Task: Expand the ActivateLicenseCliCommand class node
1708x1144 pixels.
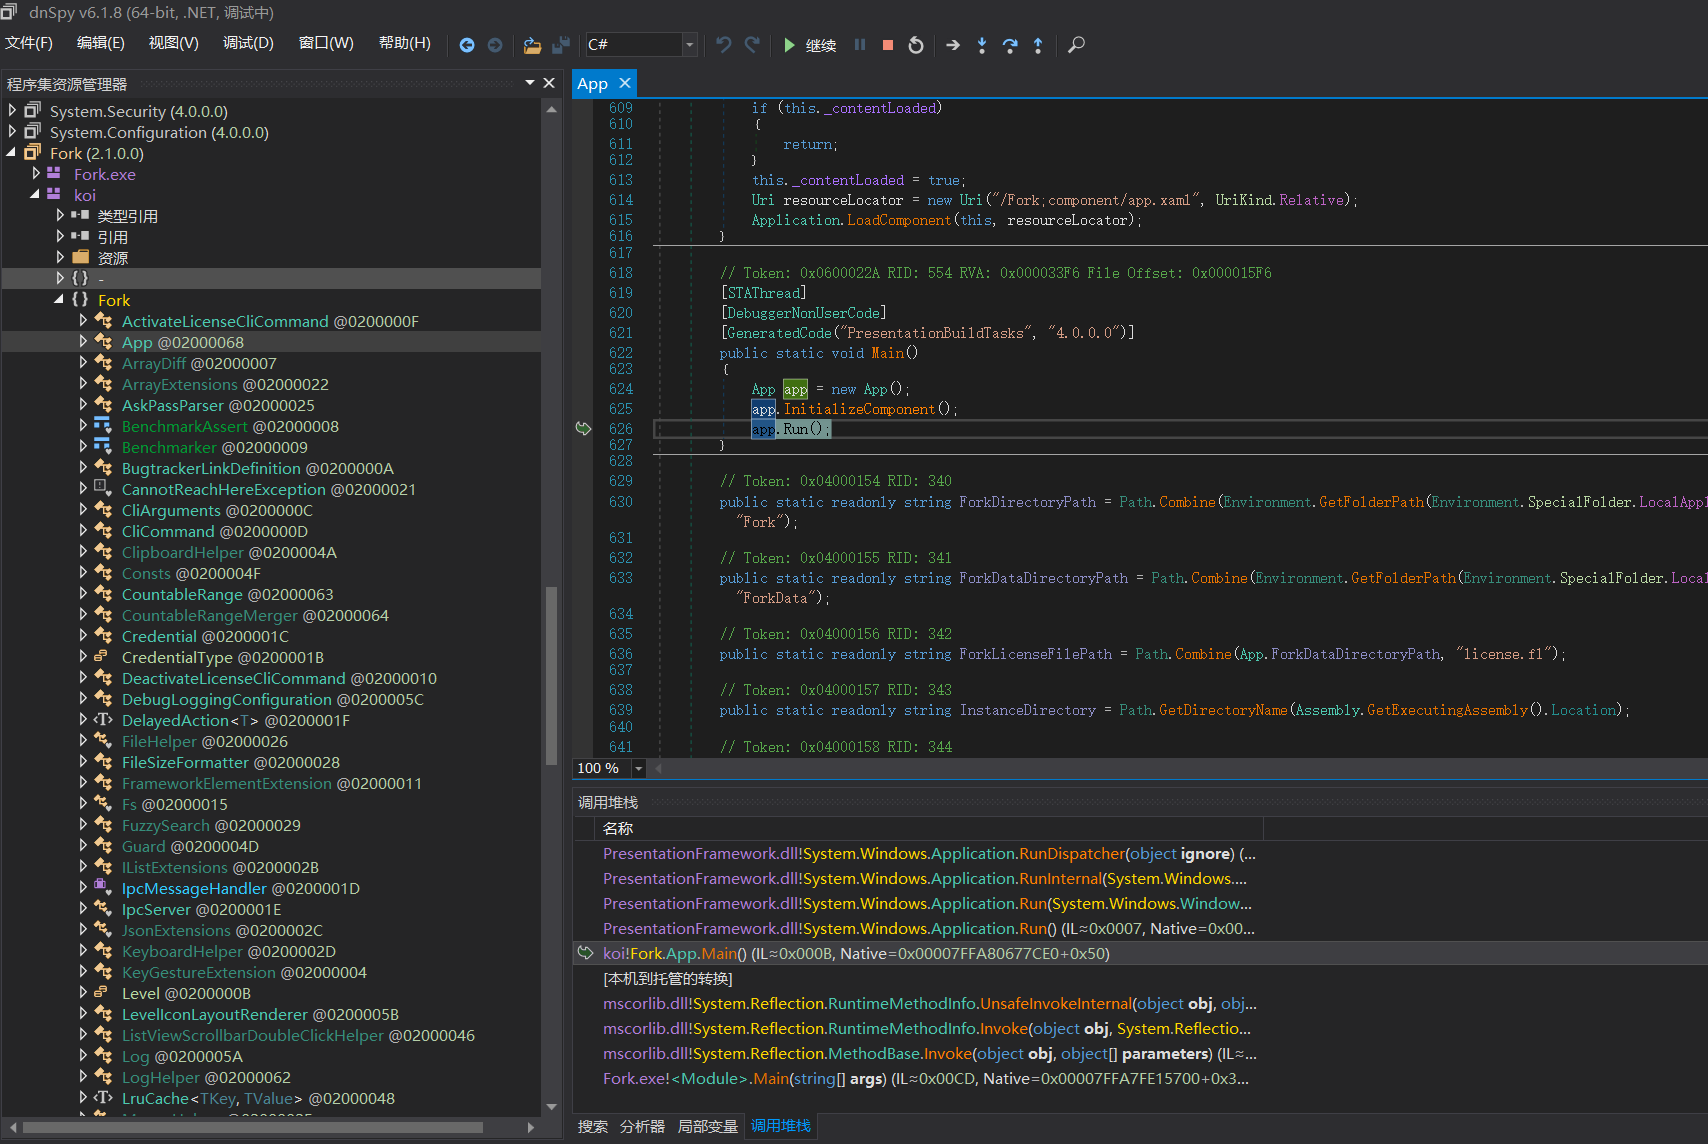Action: point(84,321)
